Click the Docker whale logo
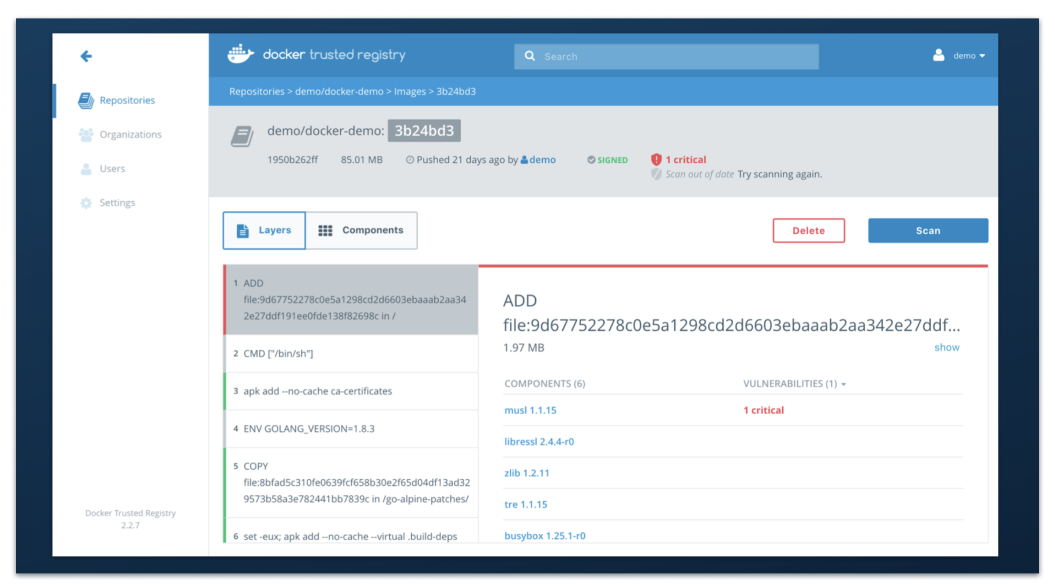Image resolution: width=1055 pixels, height=586 pixels. [241, 54]
